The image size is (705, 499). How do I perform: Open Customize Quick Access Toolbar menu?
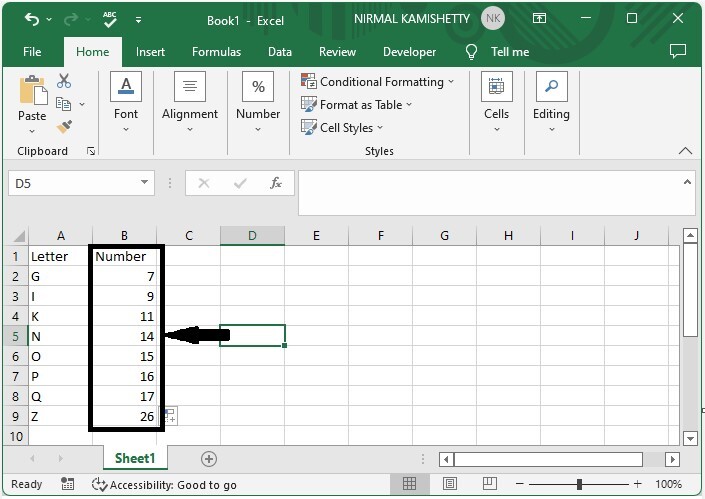click(138, 20)
